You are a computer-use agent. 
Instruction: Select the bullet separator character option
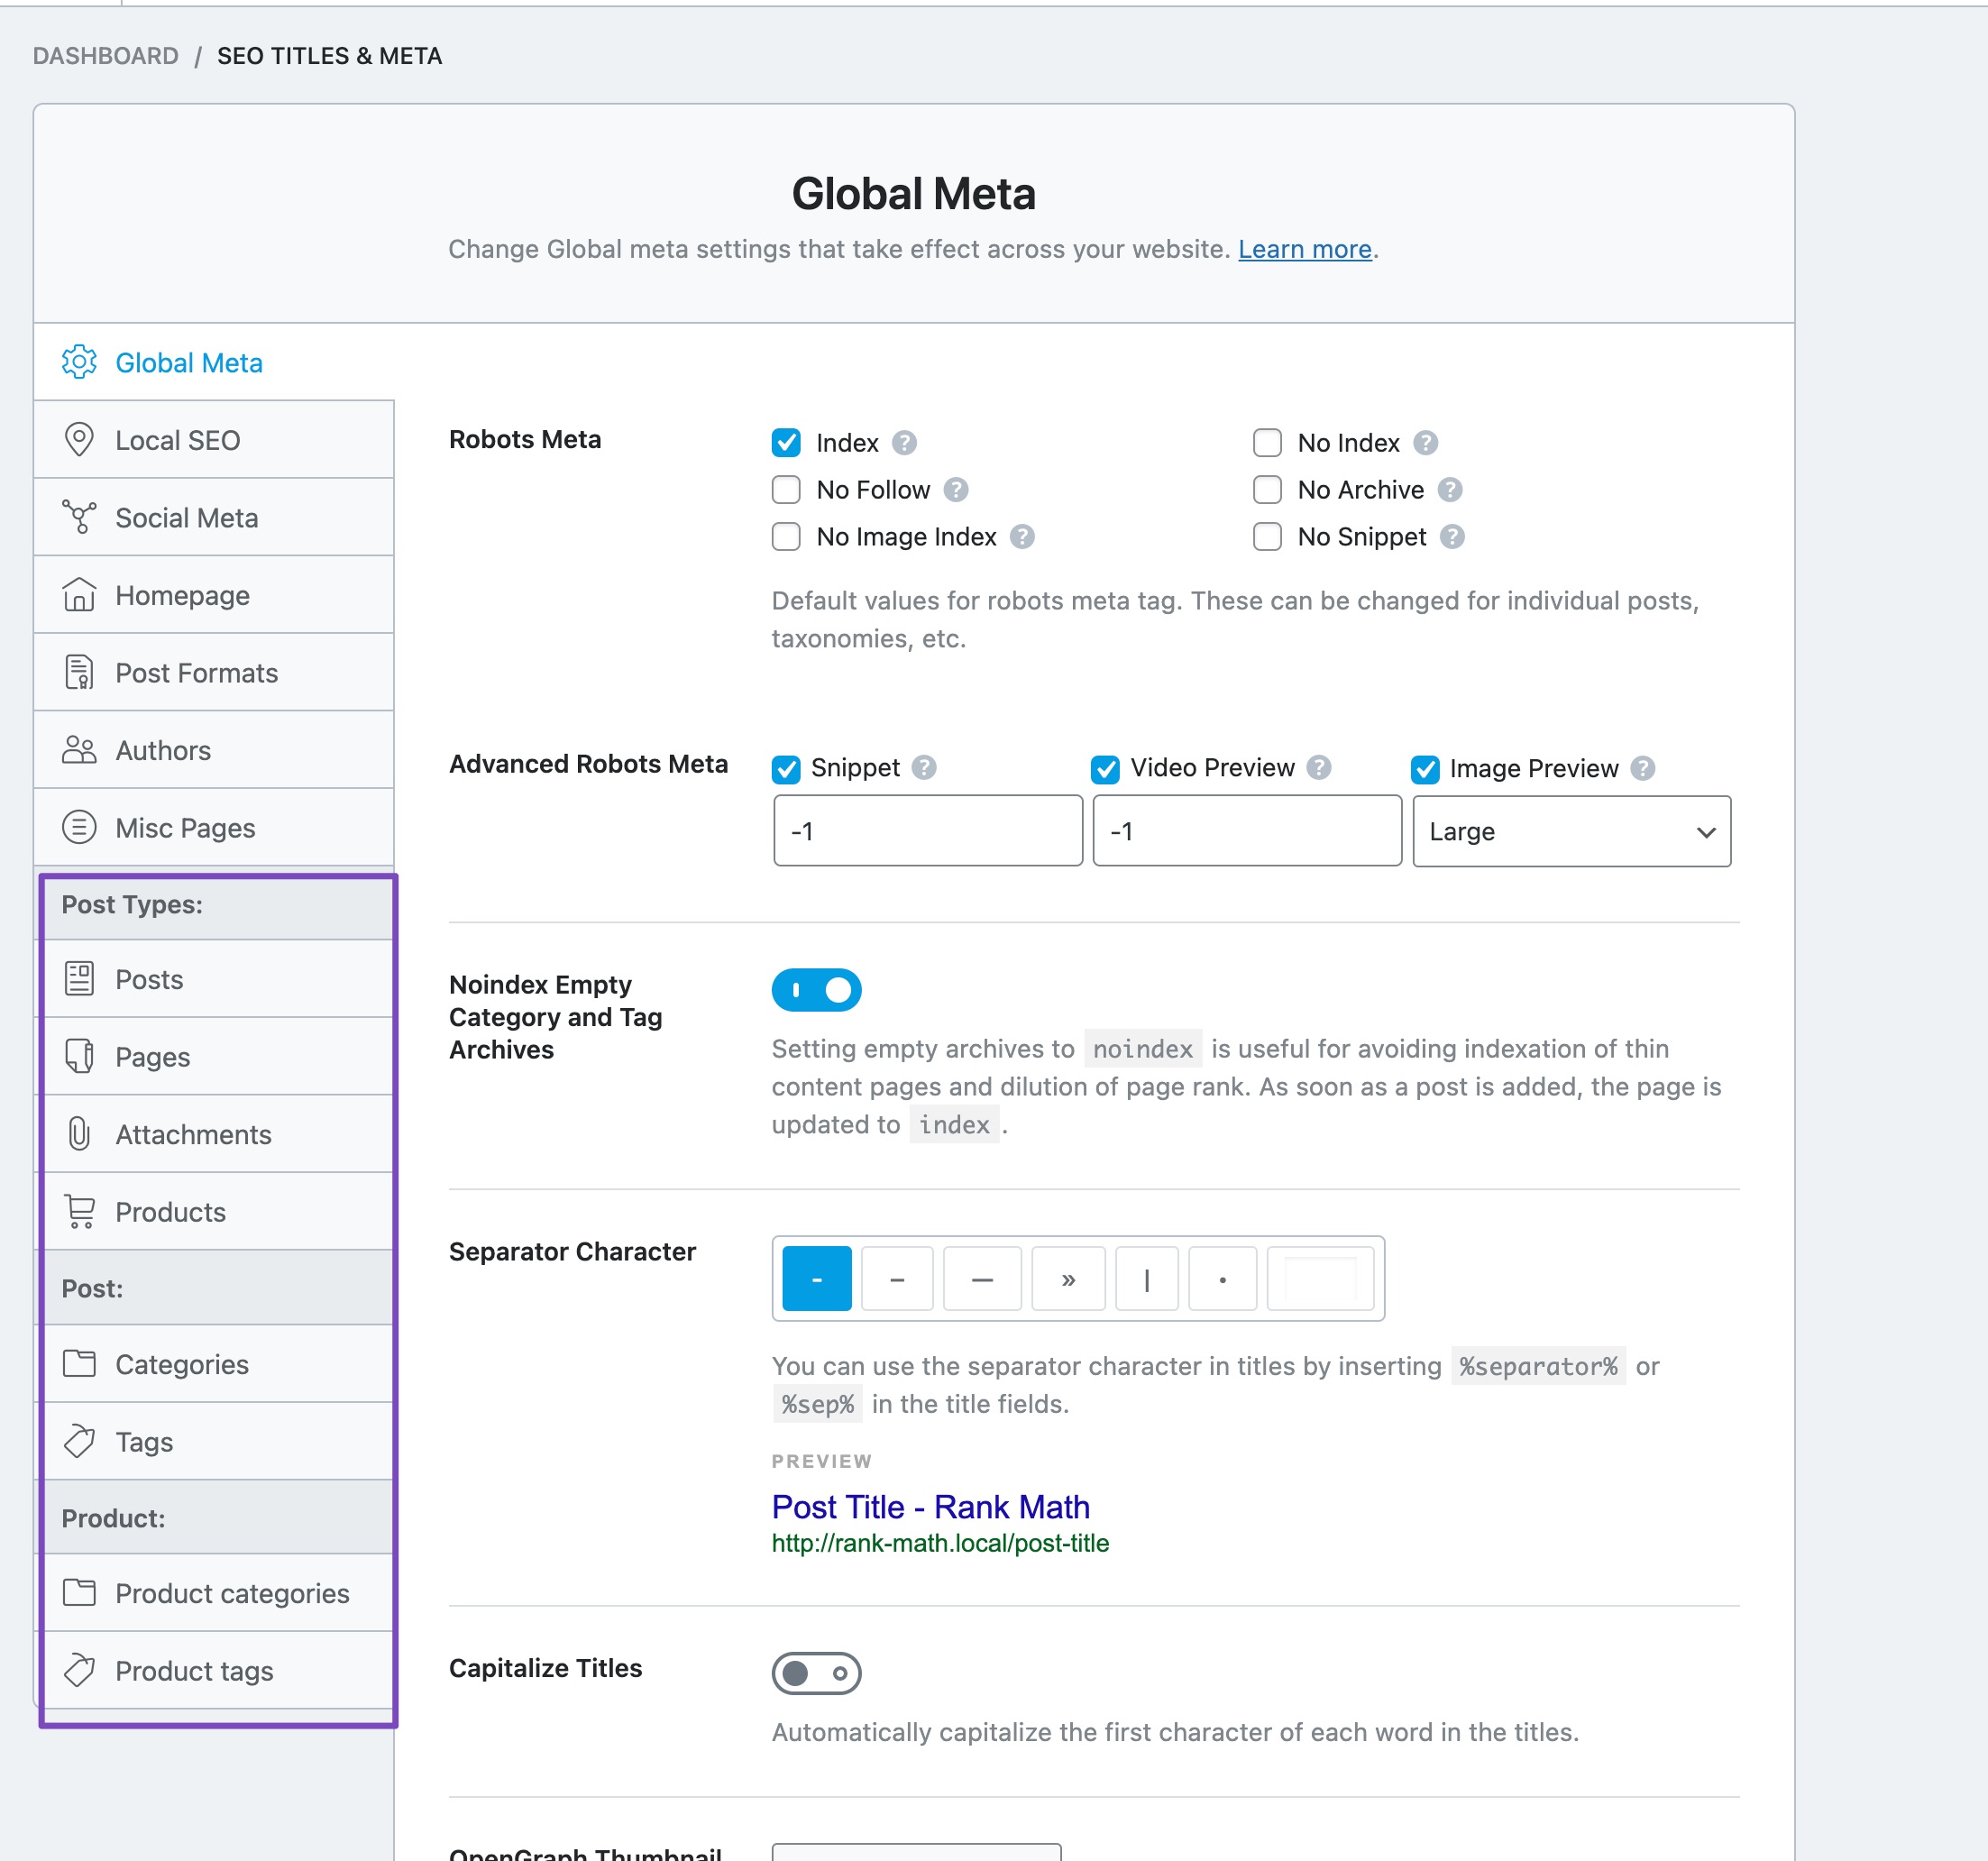coord(1224,1277)
